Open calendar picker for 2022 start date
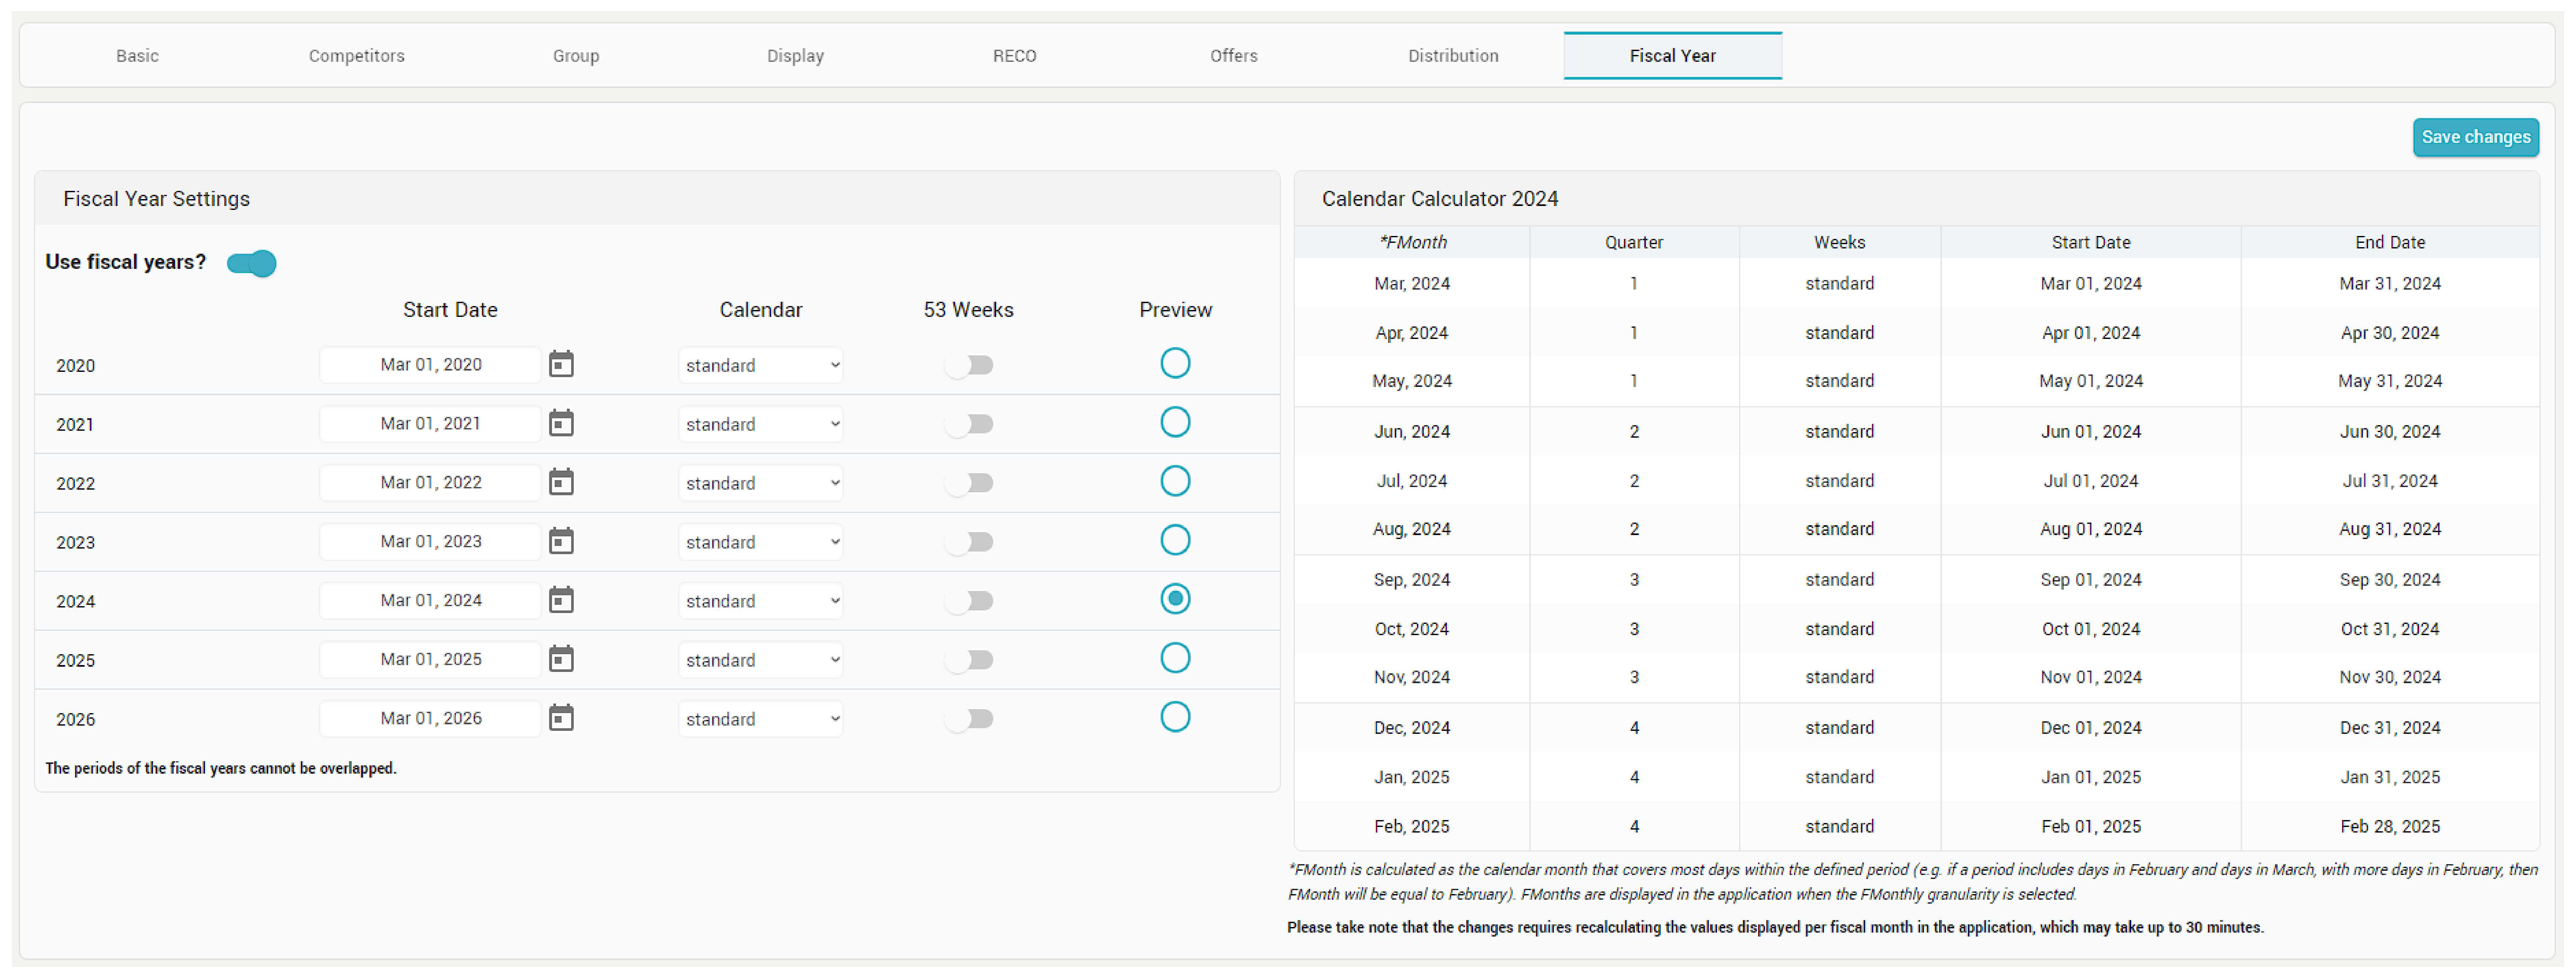The height and width of the screenshot is (978, 2576). pyautogui.click(x=561, y=482)
